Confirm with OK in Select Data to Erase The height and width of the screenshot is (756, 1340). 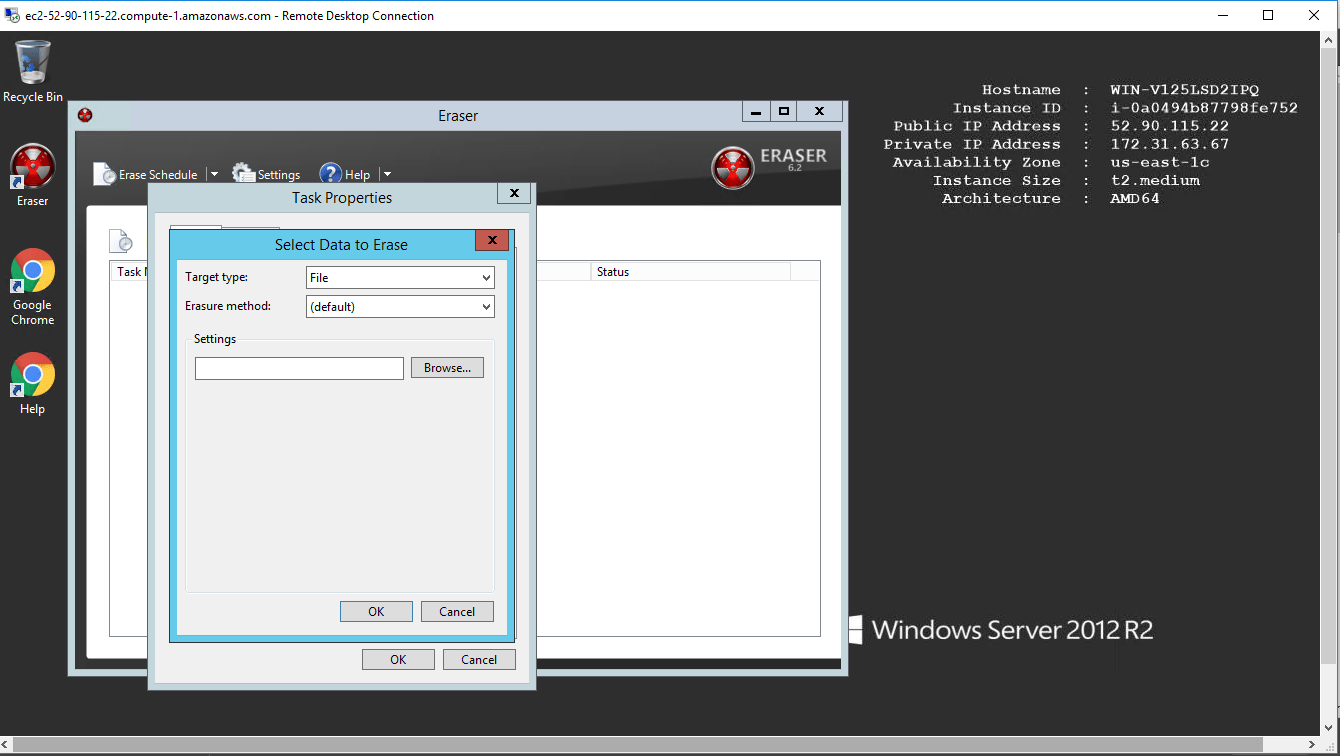pyautogui.click(x=376, y=612)
